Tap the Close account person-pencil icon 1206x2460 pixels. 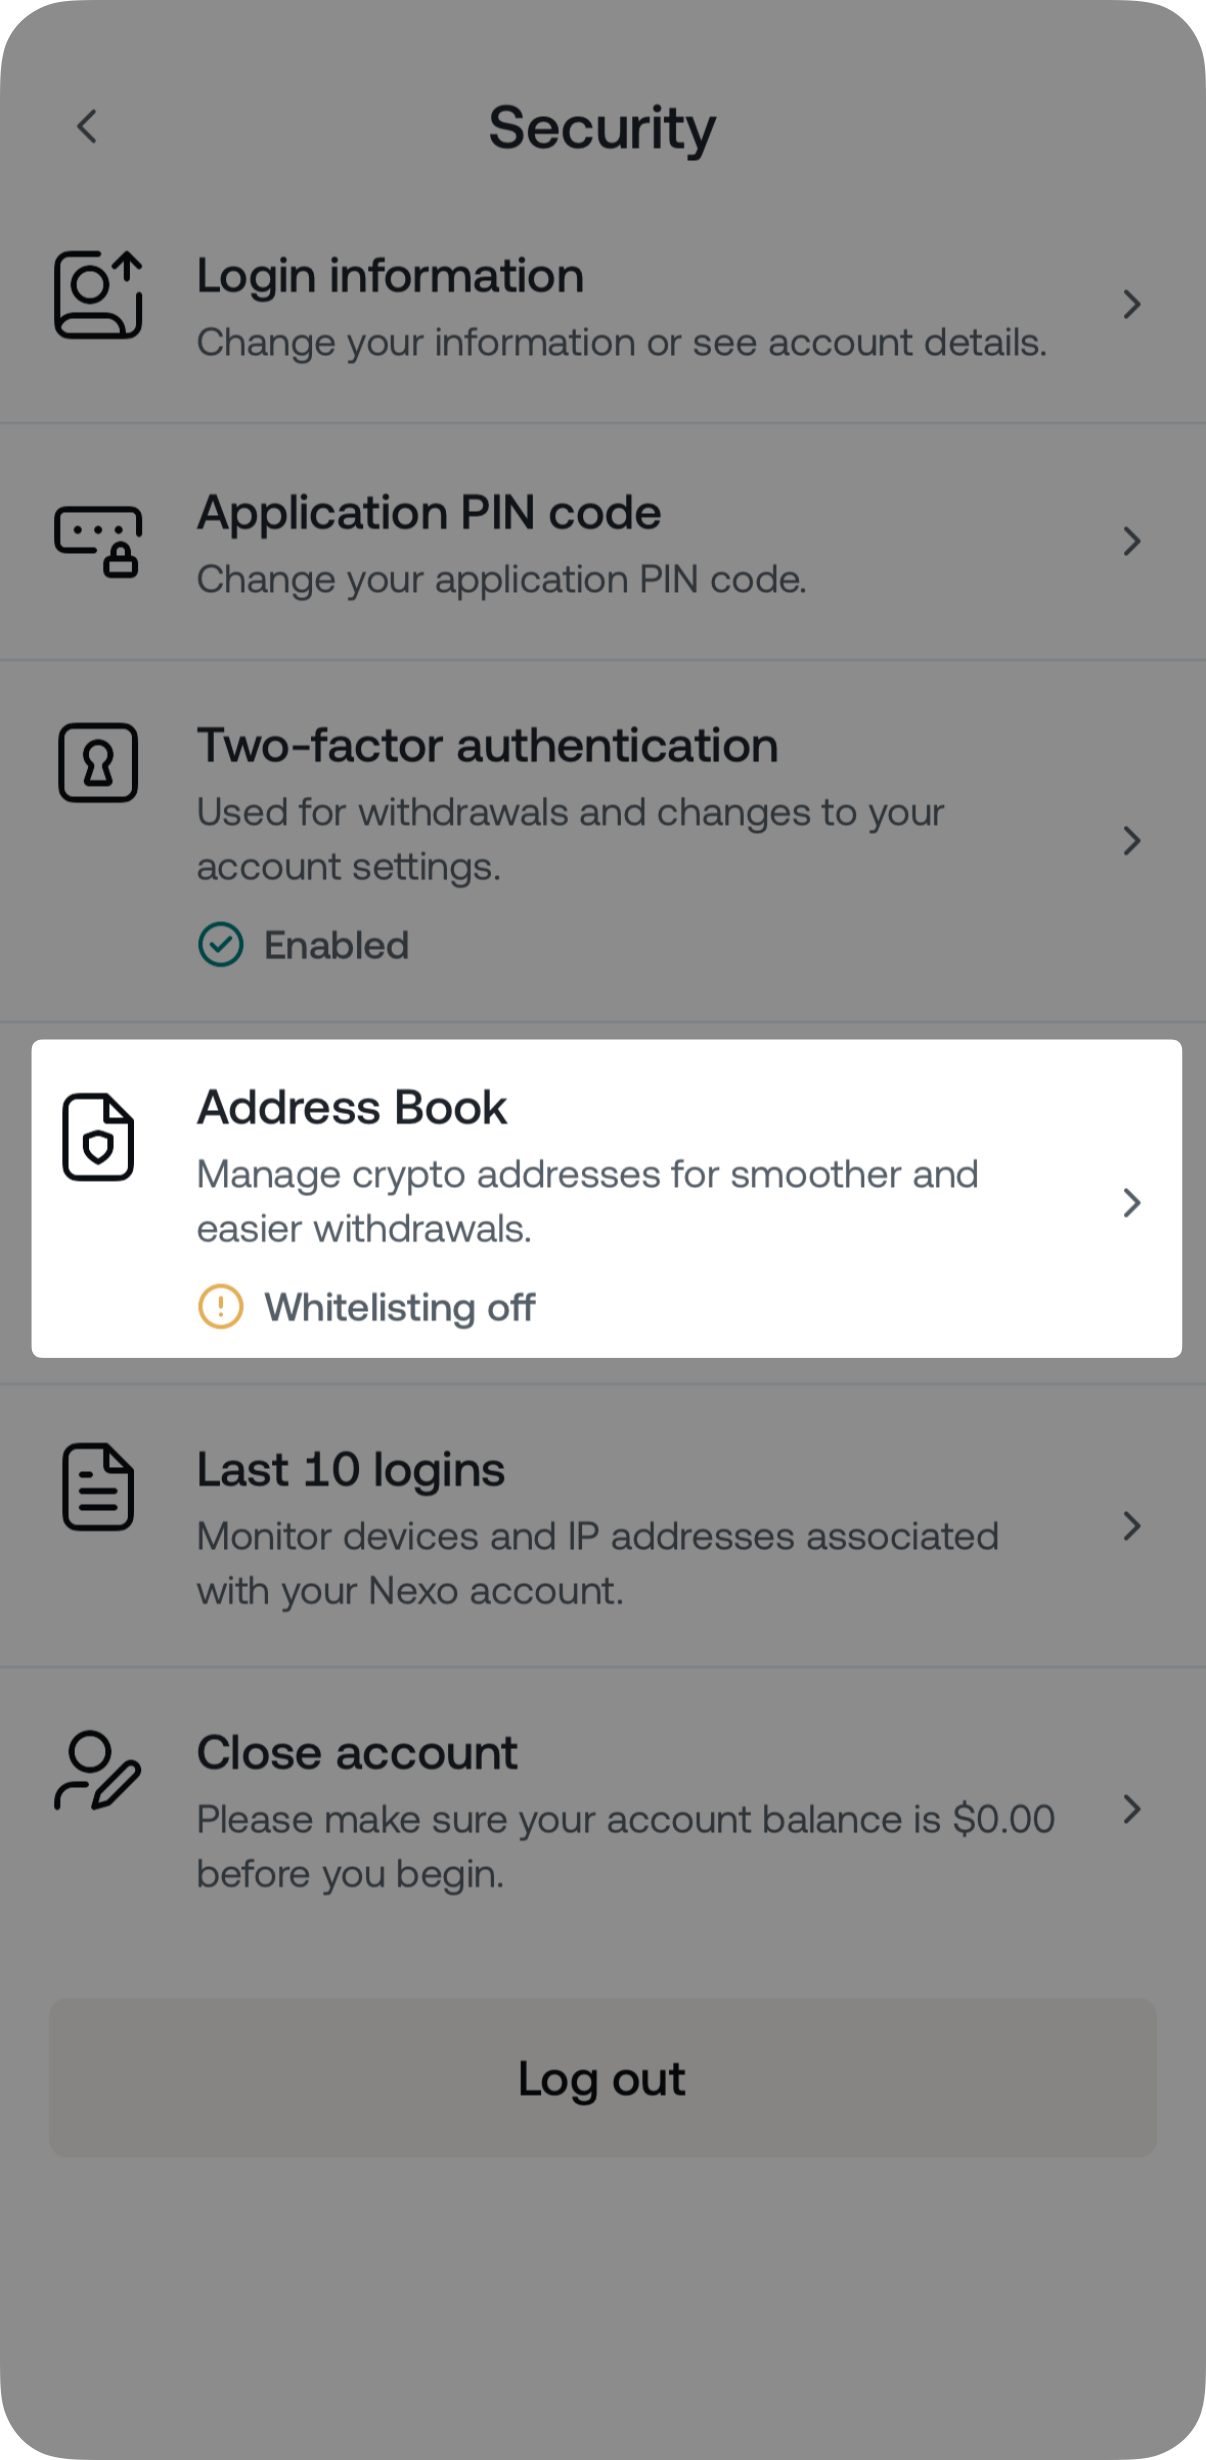97,1771
